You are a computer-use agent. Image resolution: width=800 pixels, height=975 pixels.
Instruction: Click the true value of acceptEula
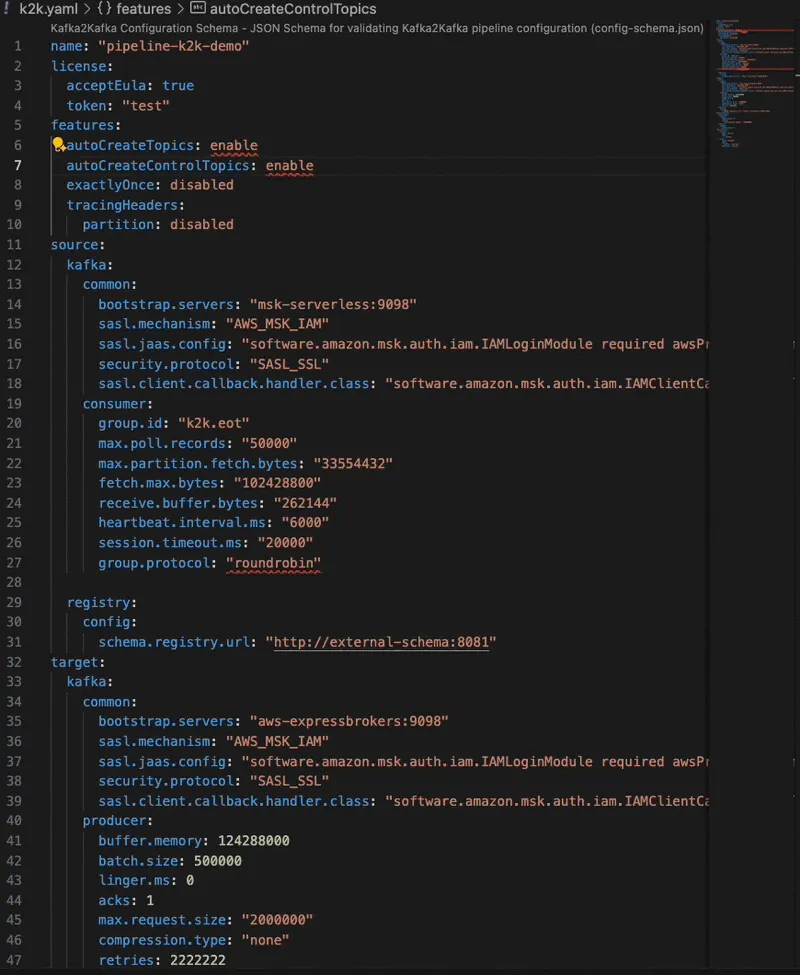(x=178, y=85)
